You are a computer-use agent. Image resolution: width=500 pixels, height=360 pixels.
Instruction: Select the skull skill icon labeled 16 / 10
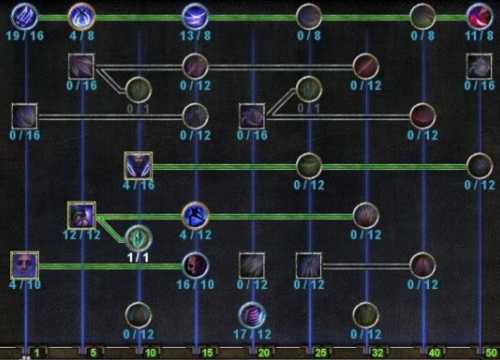click(x=195, y=265)
